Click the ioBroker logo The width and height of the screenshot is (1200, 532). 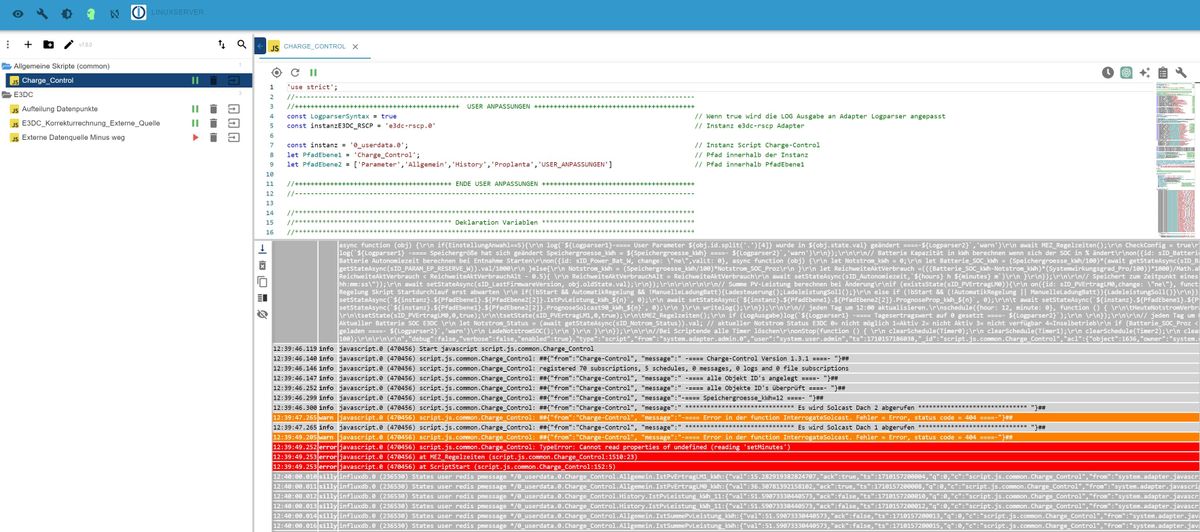140,14
